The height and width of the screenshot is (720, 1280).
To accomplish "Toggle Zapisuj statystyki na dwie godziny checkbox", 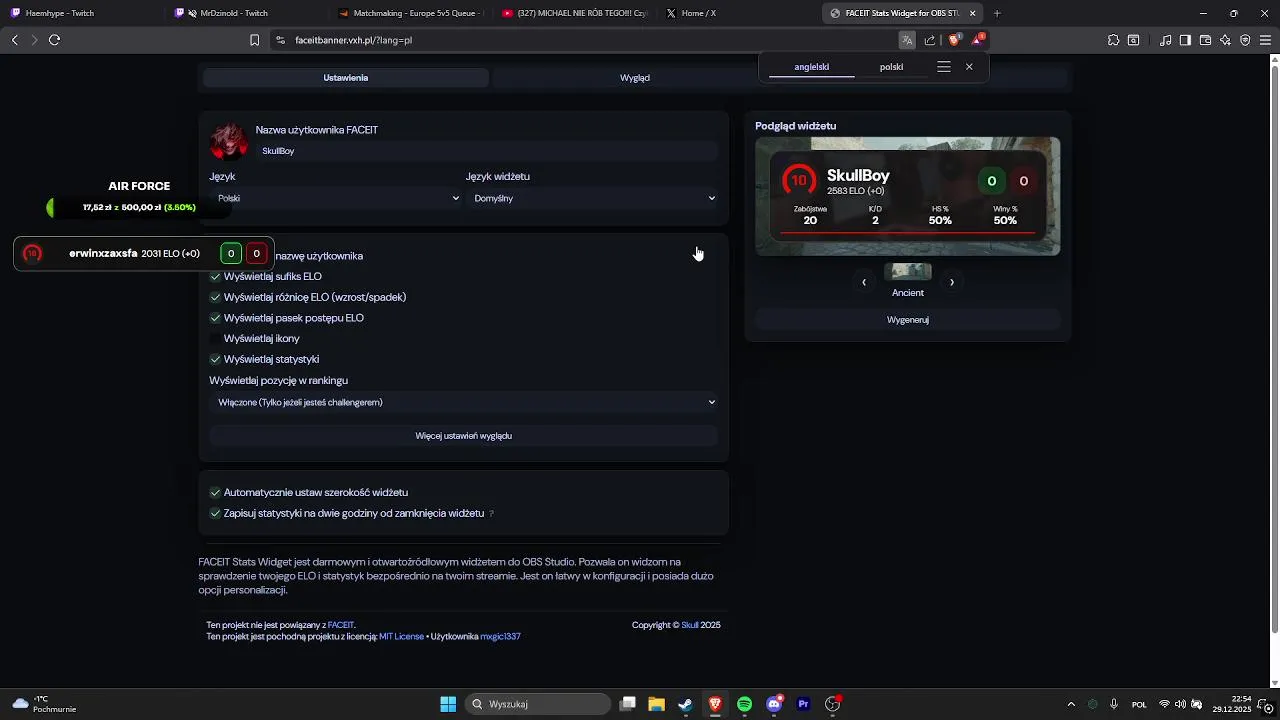I will (215, 513).
